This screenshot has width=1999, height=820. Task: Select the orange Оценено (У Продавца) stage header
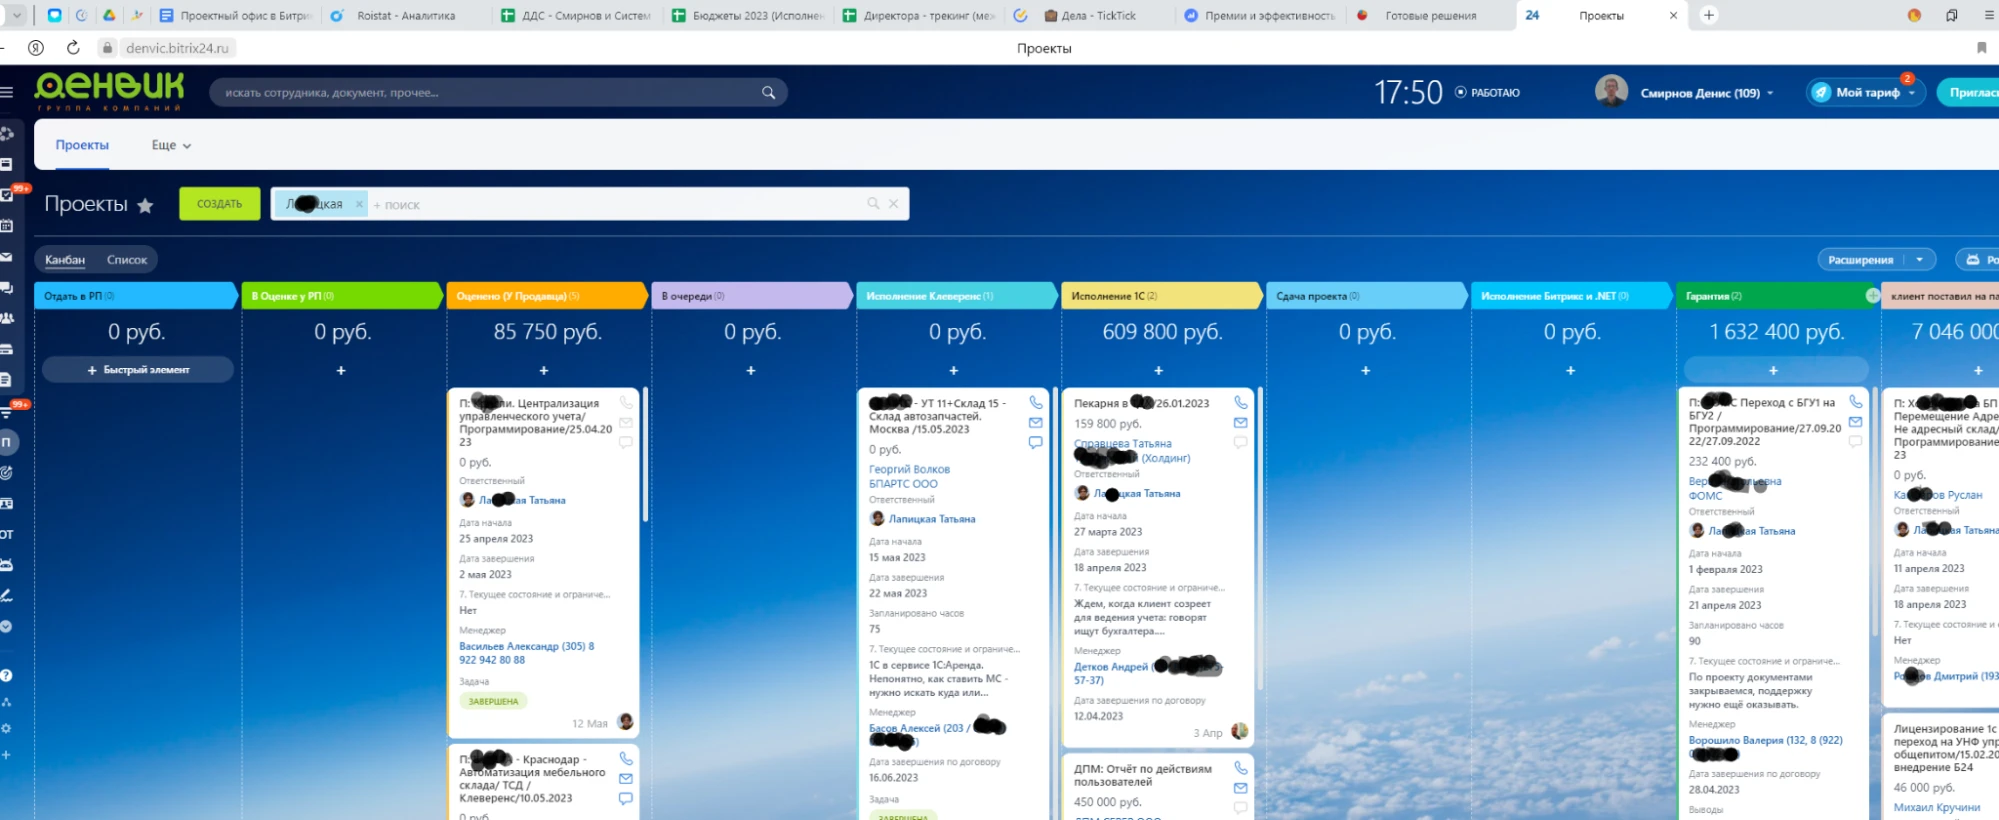[545, 296]
